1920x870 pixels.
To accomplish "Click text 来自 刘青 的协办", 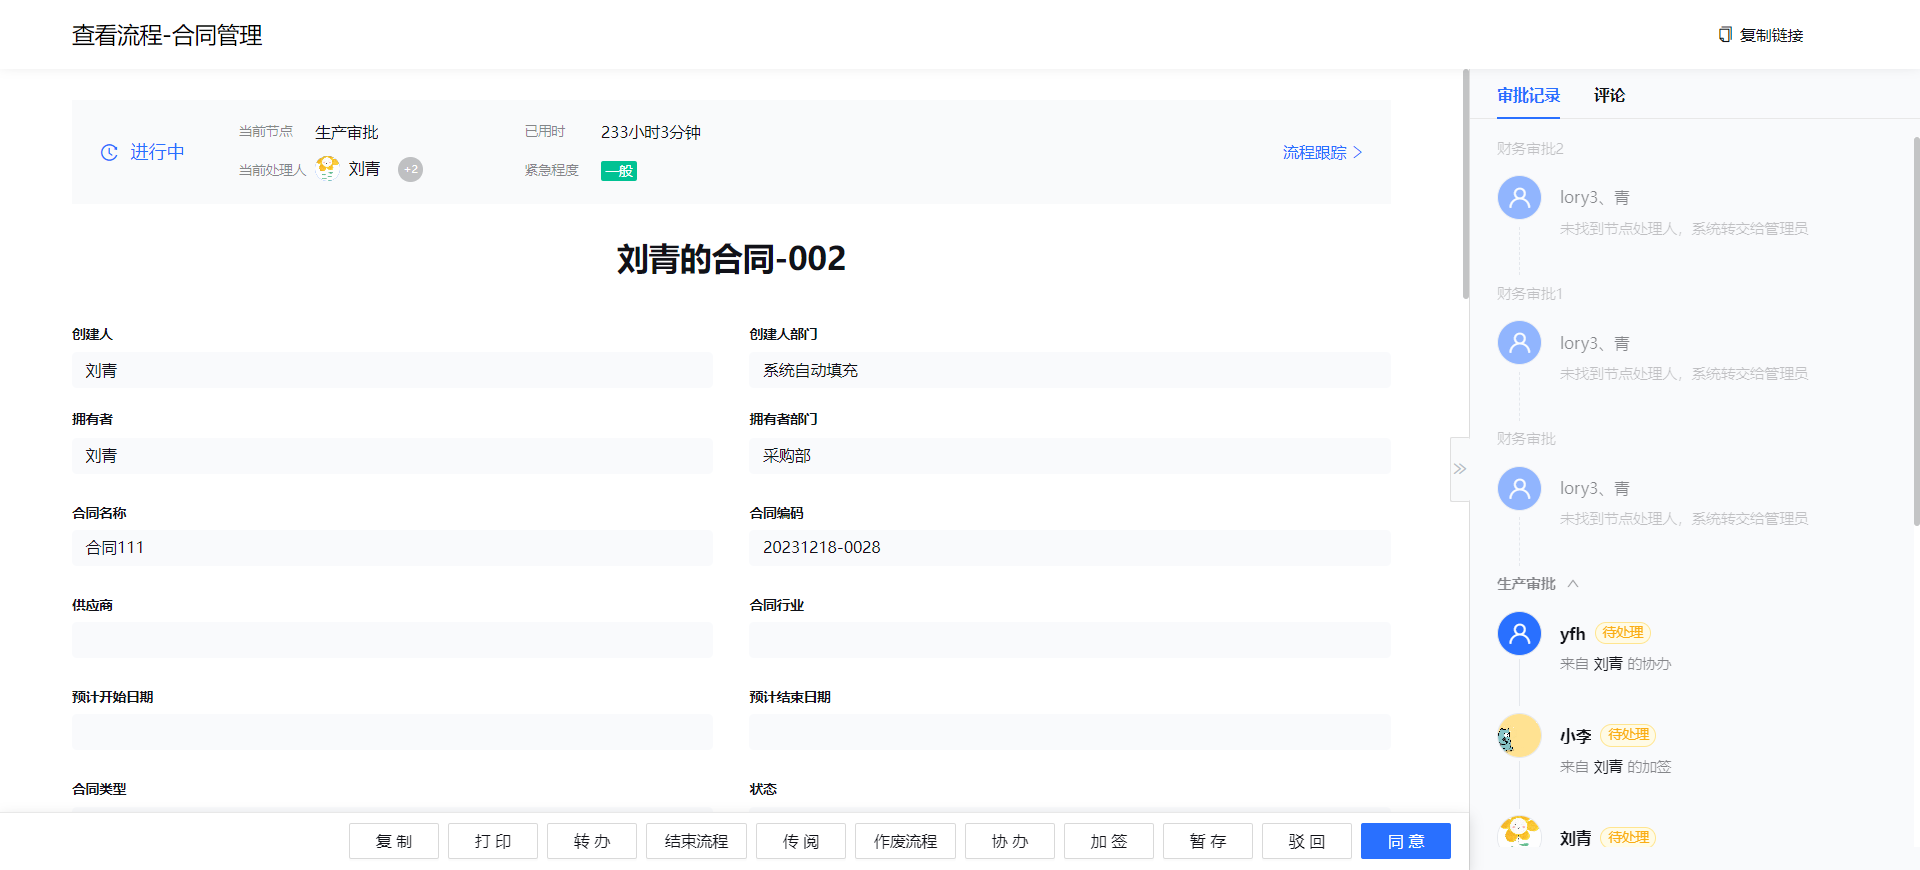I will (x=1615, y=664).
